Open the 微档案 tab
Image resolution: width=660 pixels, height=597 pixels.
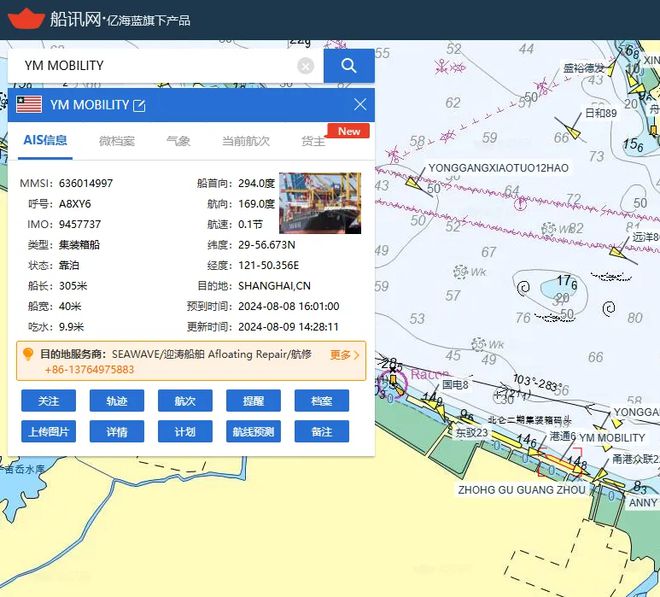pos(117,141)
